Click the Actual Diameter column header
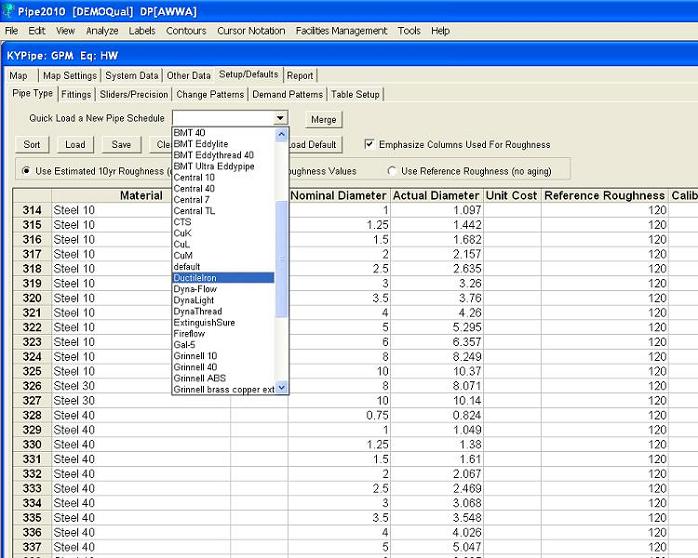Image resolution: width=698 pixels, height=558 pixels. click(436, 195)
